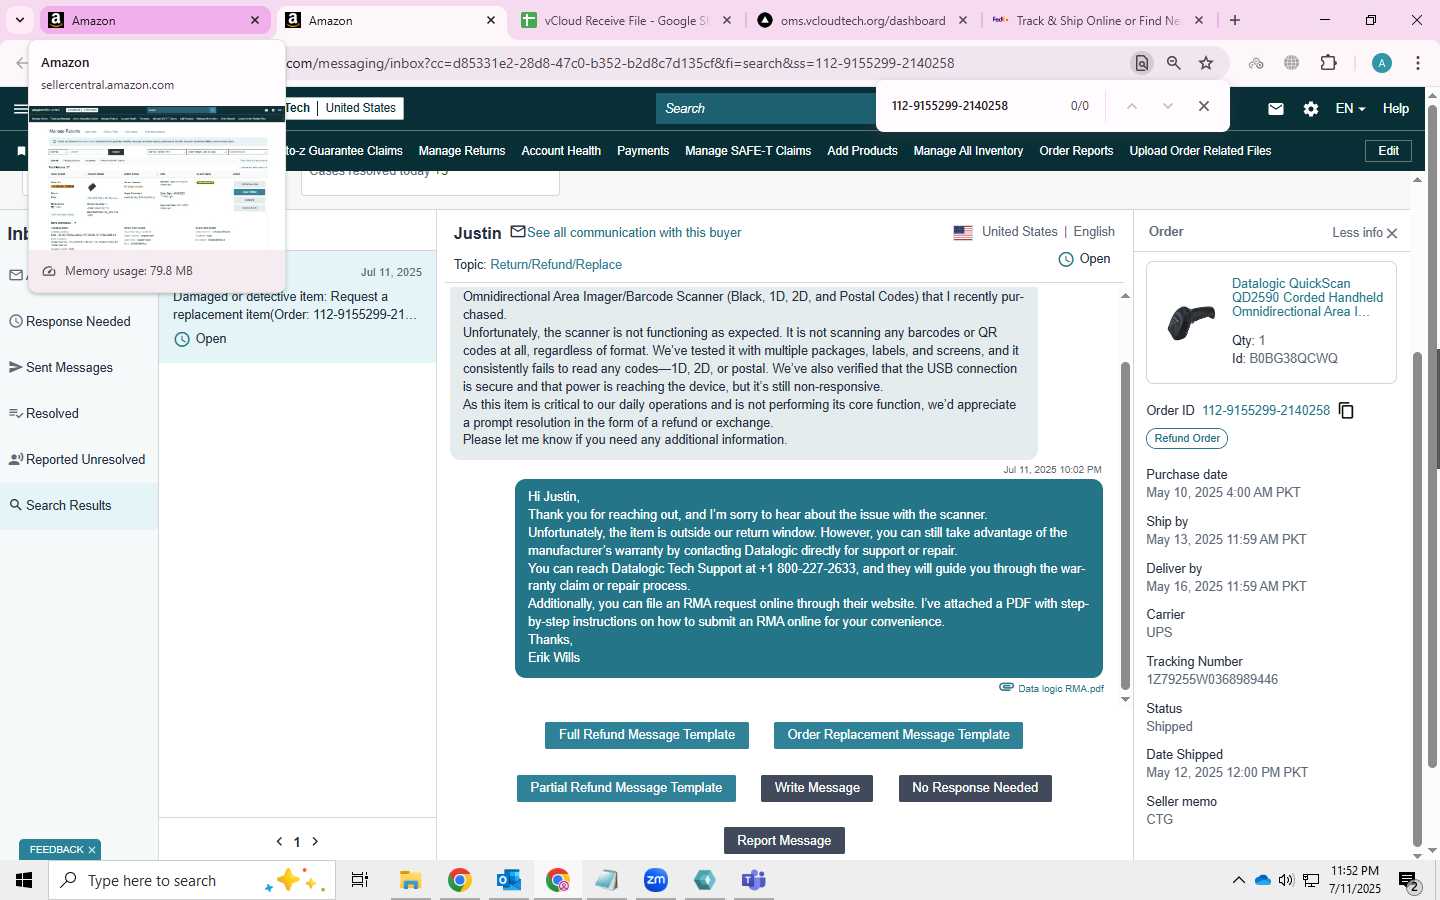
Task: Open Microsoft Teams from taskbar
Action: [x=754, y=880]
